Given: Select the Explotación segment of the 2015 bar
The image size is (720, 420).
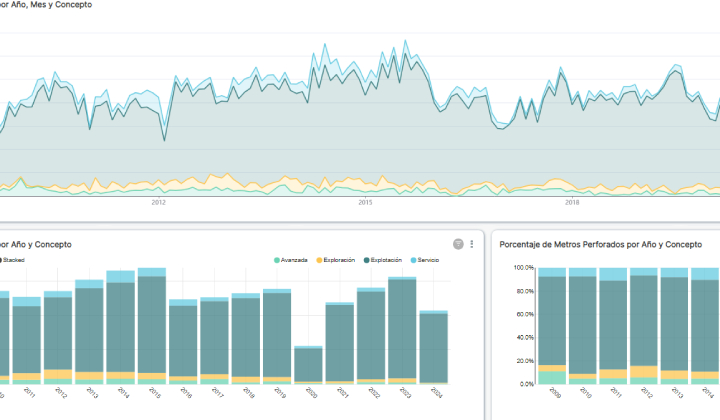Looking at the screenshot, I should coord(152,325).
